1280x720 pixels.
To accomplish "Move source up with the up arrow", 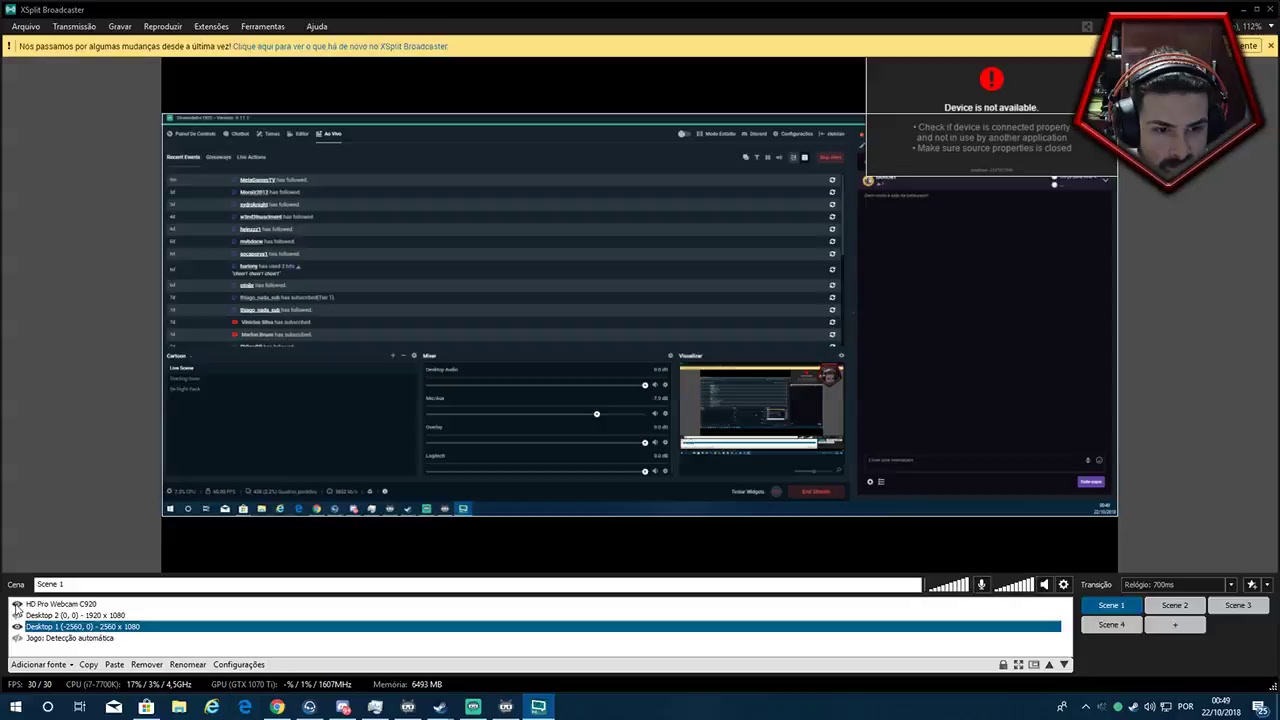I will click(x=1049, y=665).
